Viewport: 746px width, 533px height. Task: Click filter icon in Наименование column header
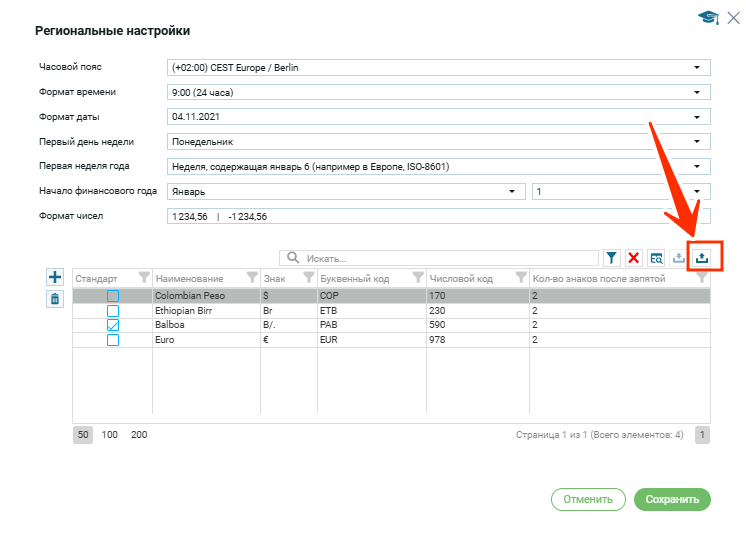[251, 278]
